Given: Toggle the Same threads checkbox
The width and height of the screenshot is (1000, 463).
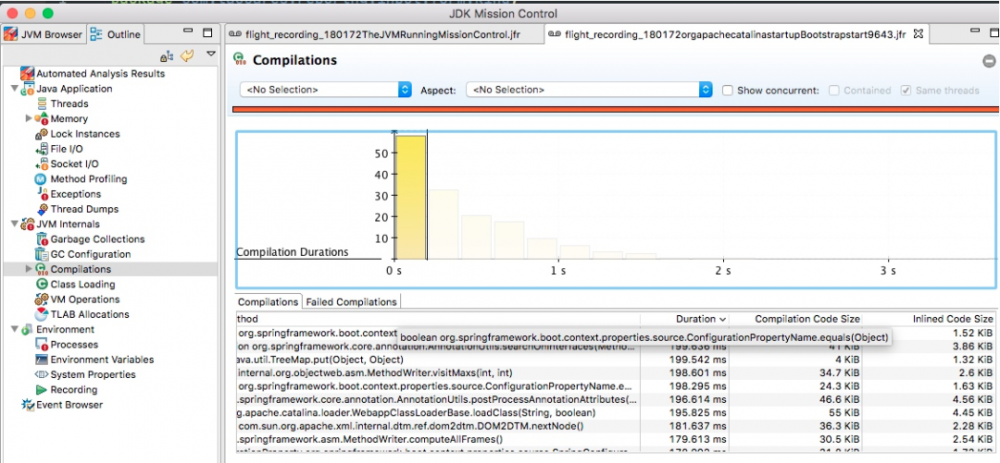Looking at the screenshot, I should coord(906,90).
